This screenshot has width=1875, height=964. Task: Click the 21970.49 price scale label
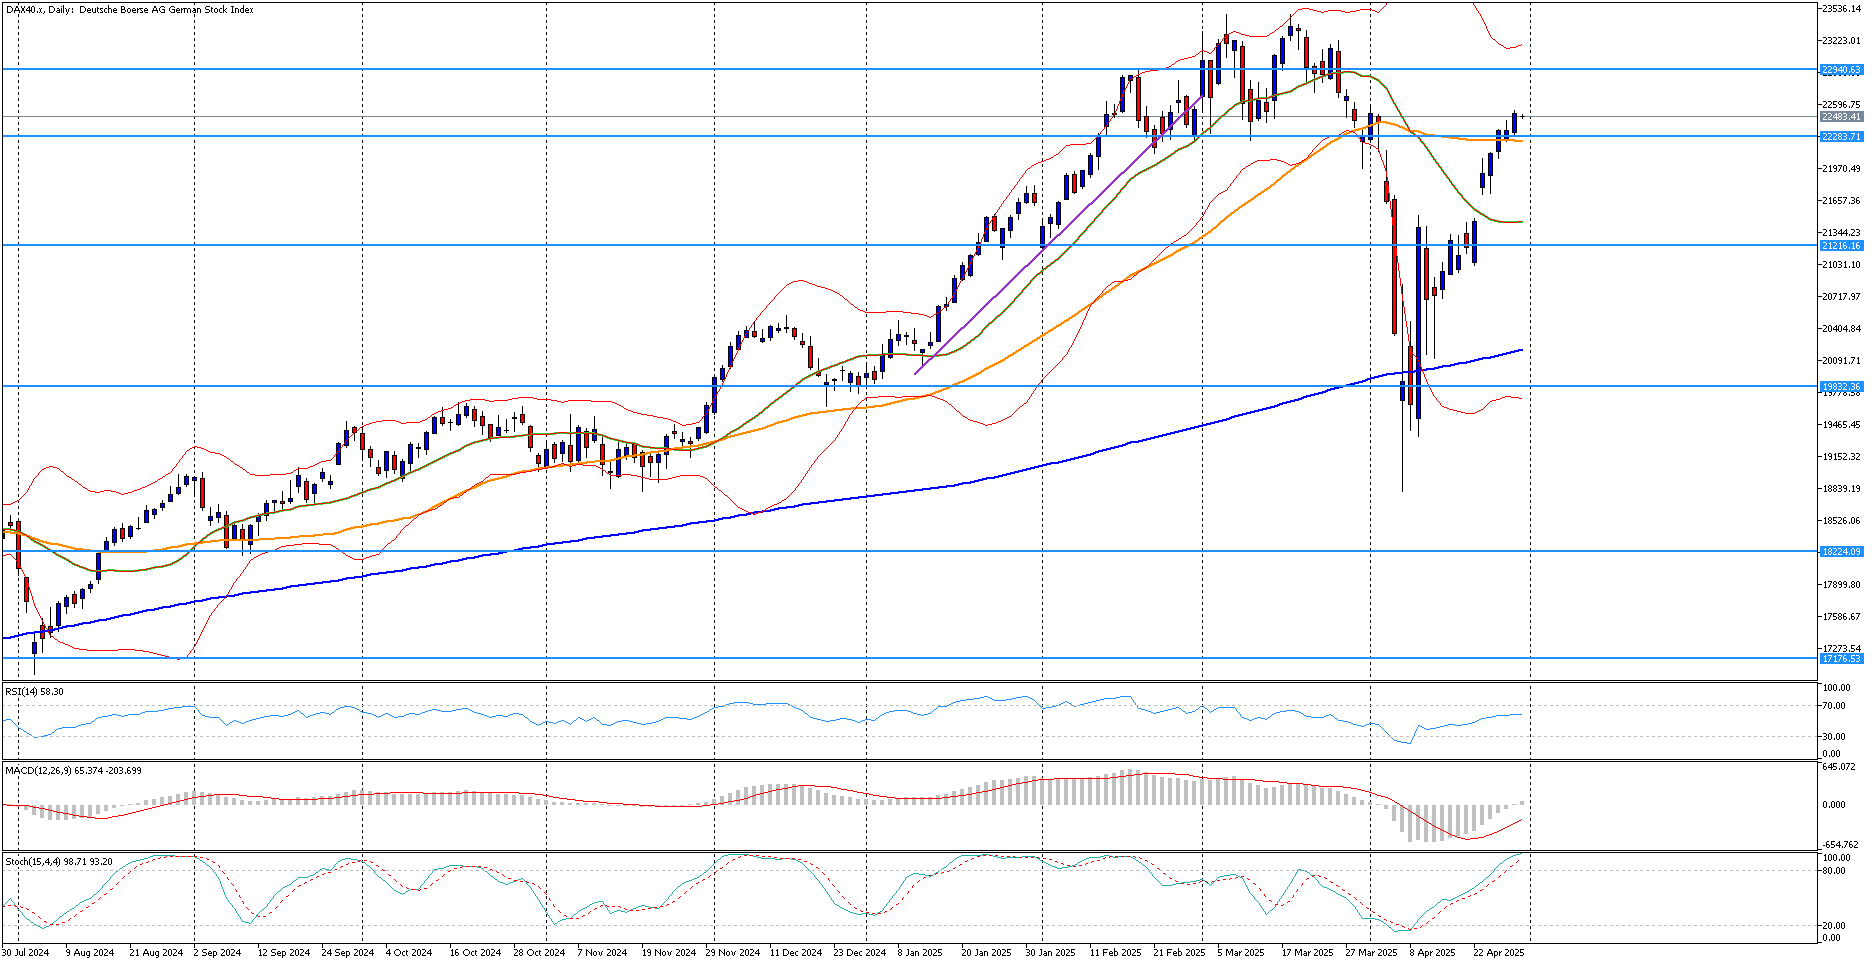1841,168
